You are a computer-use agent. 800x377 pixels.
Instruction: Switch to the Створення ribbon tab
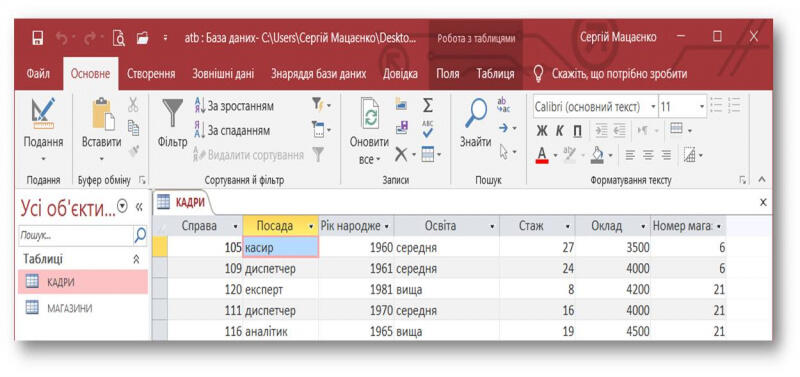click(151, 74)
